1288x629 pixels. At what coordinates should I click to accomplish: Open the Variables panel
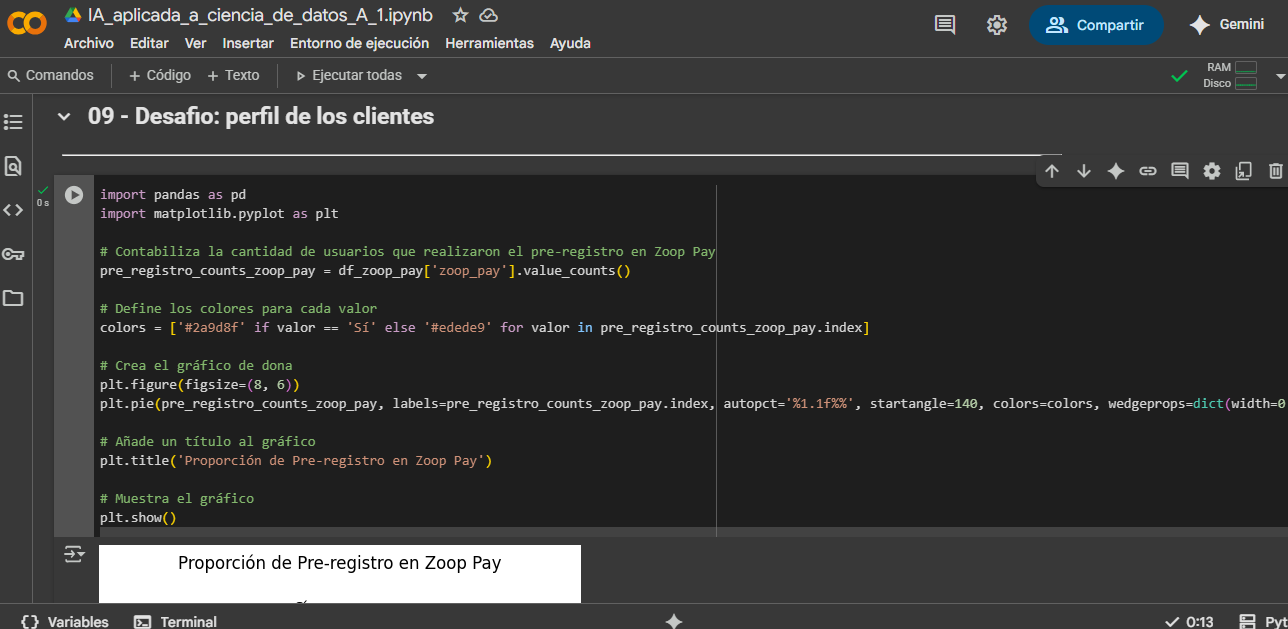(65, 621)
